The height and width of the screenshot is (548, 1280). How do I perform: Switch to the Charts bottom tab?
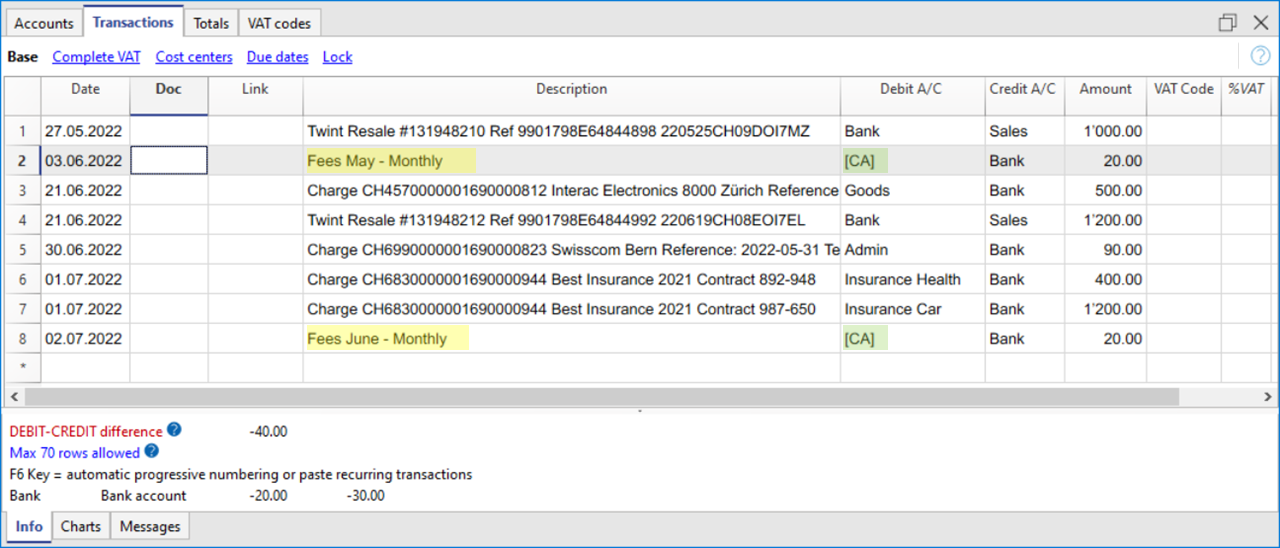(x=81, y=526)
